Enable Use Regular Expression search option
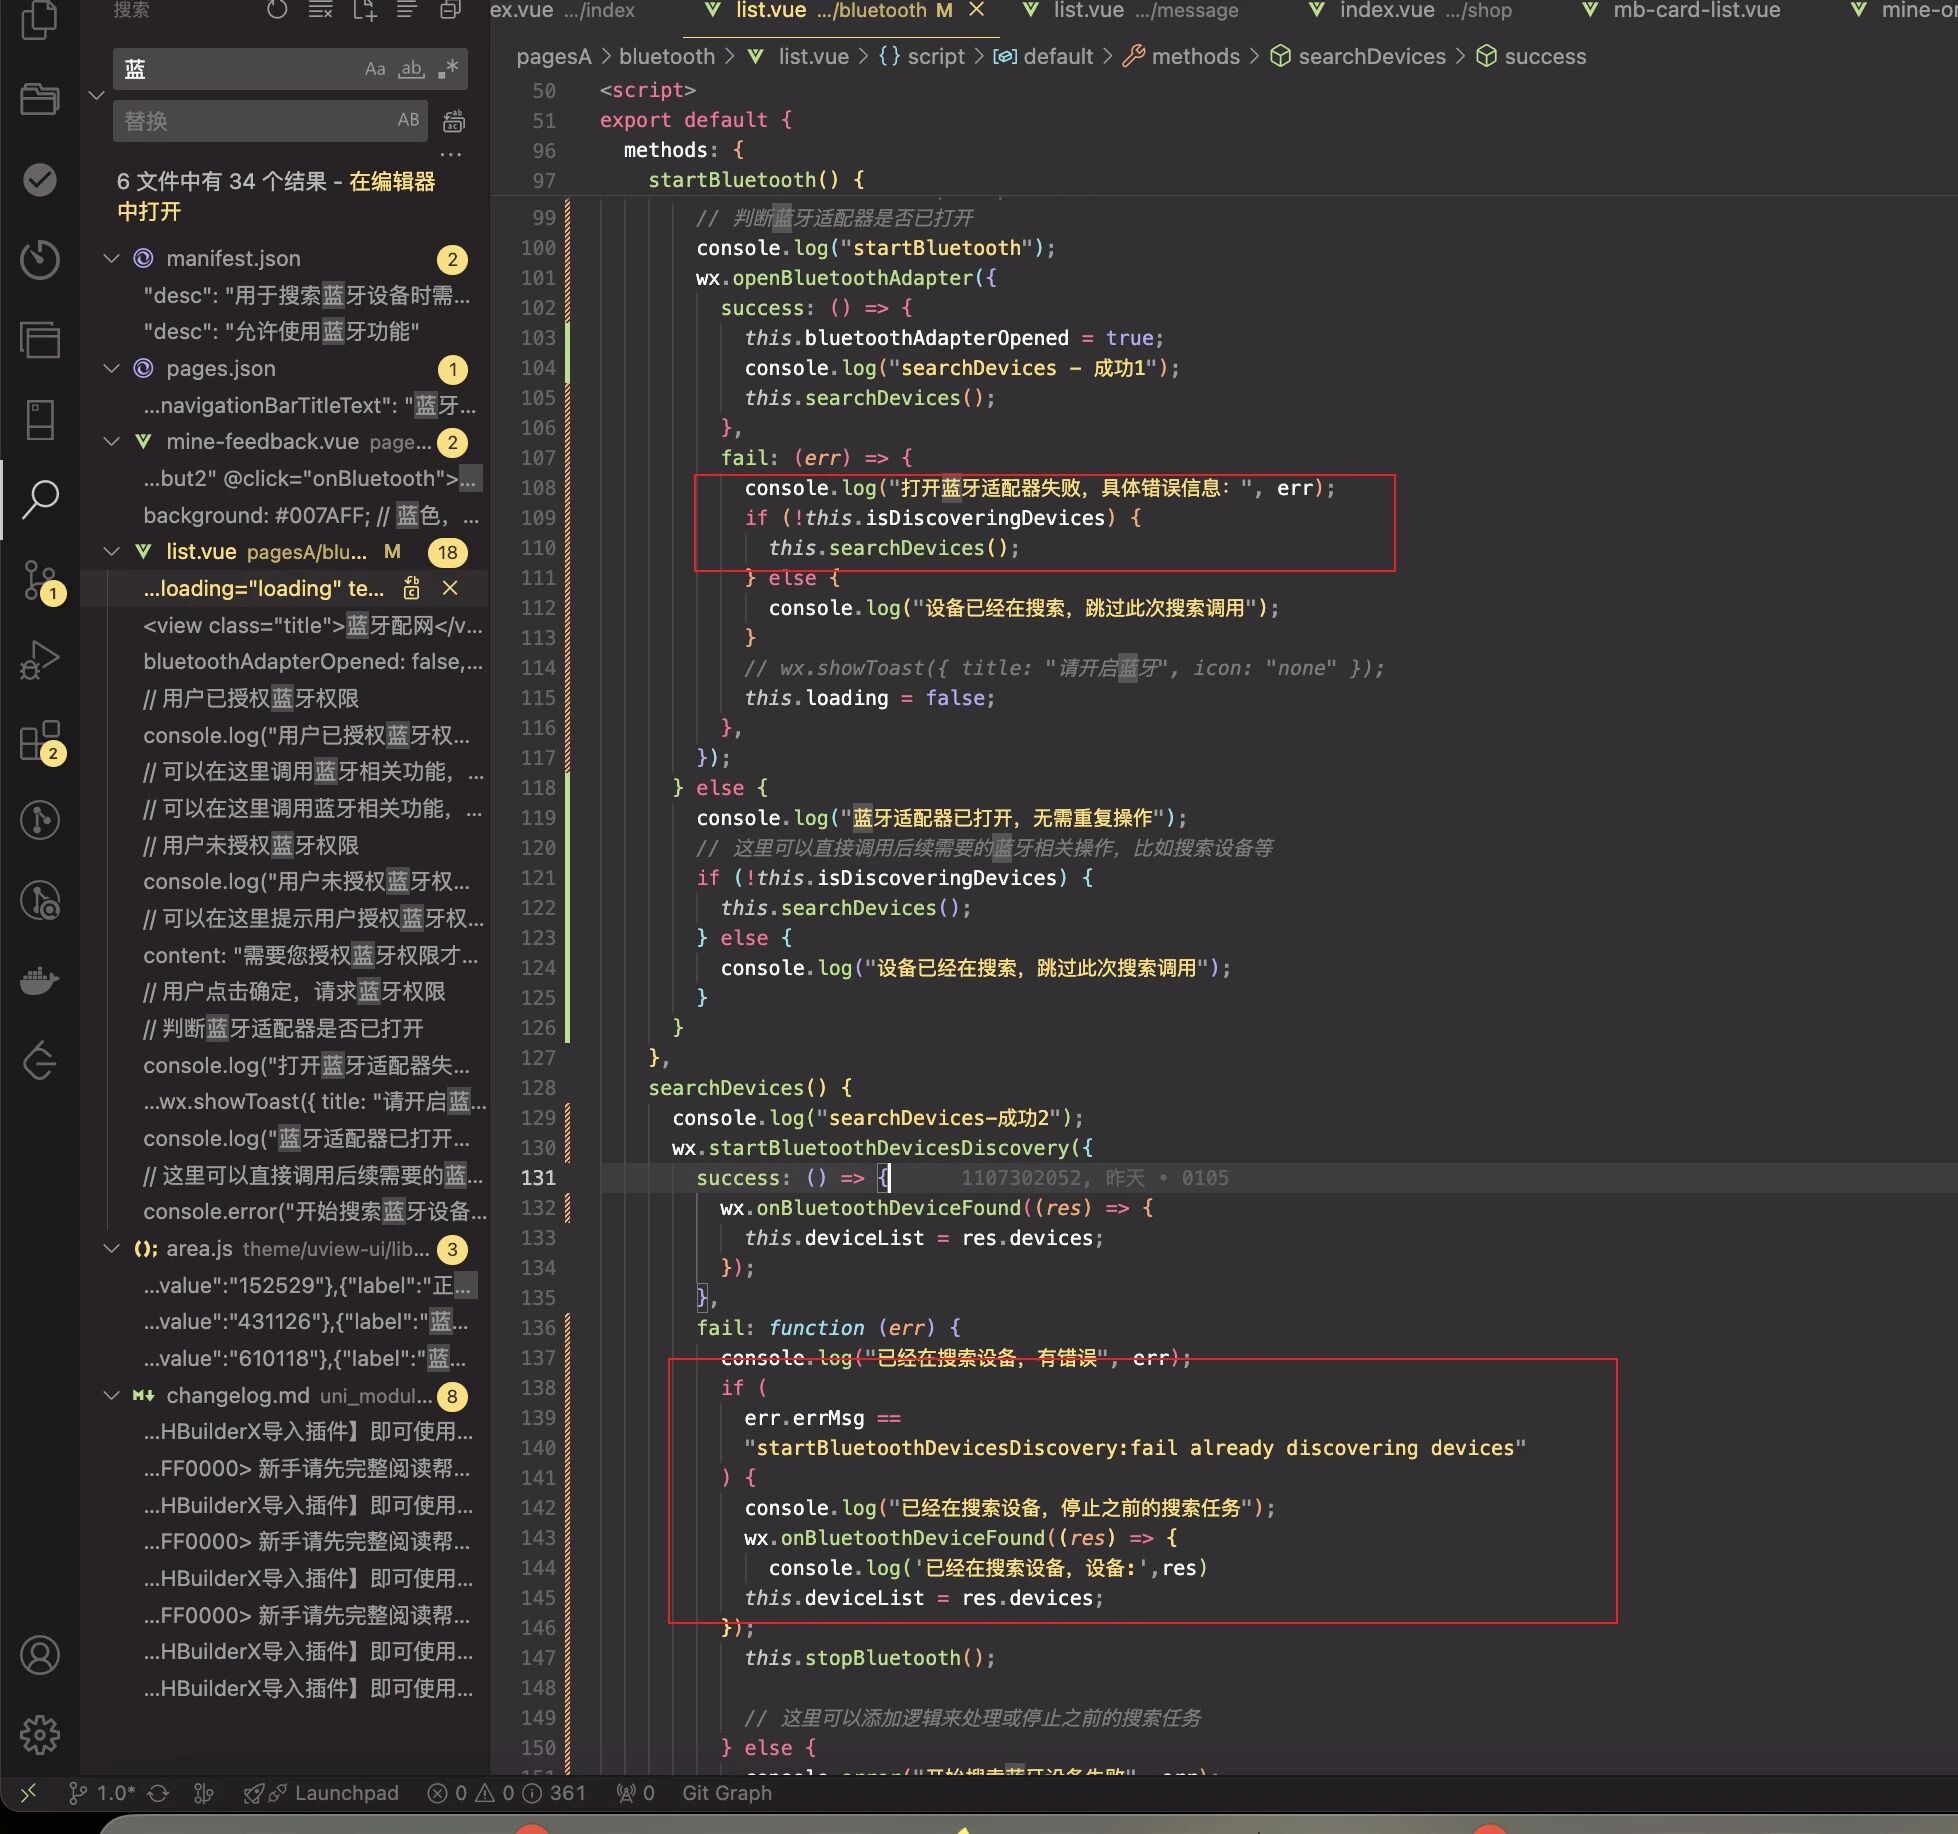 click(x=448, y=69)
